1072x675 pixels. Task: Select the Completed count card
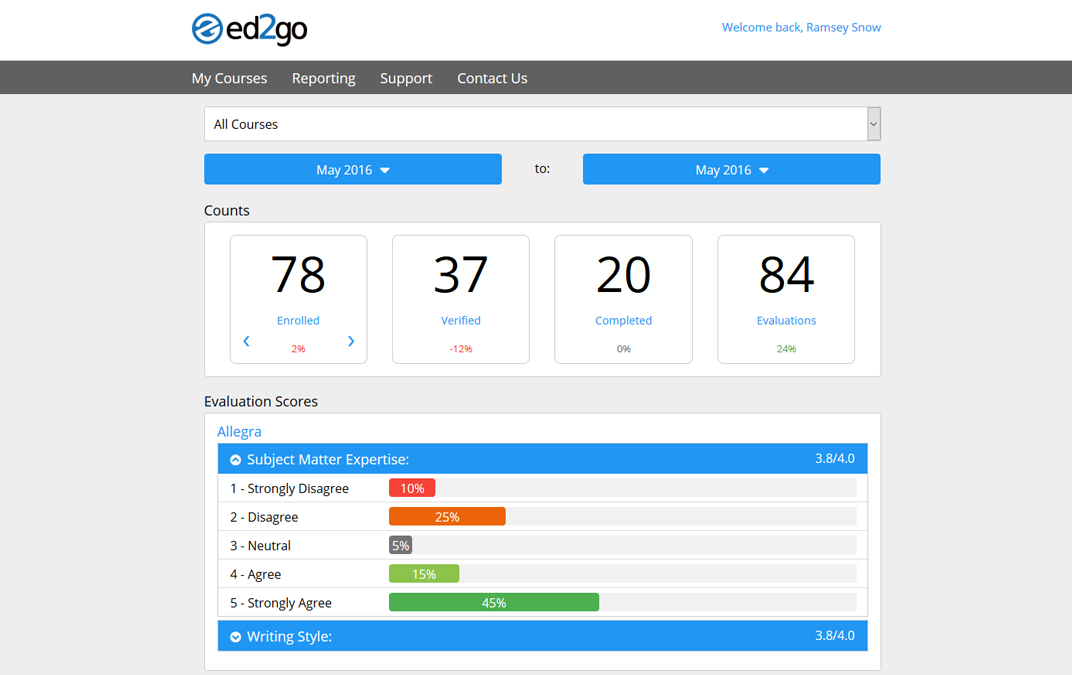click(x=623, y=299)
